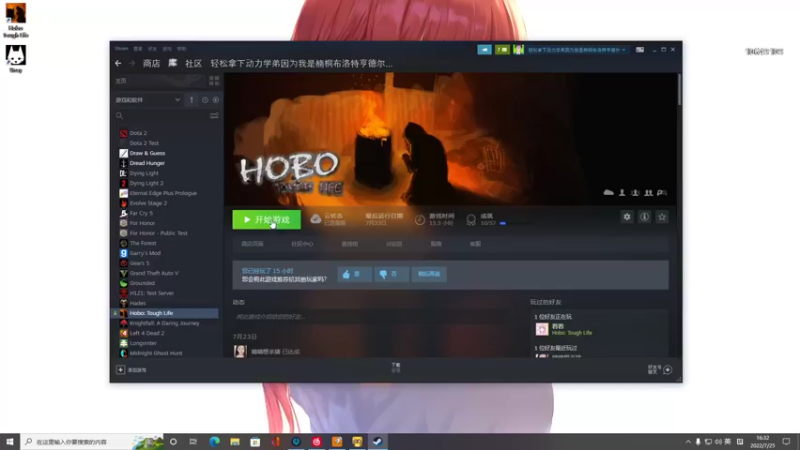This screenshot has width=800, height=450.
Task: Click the Evolve Stage 2 game icon
Action: [123, 203]
